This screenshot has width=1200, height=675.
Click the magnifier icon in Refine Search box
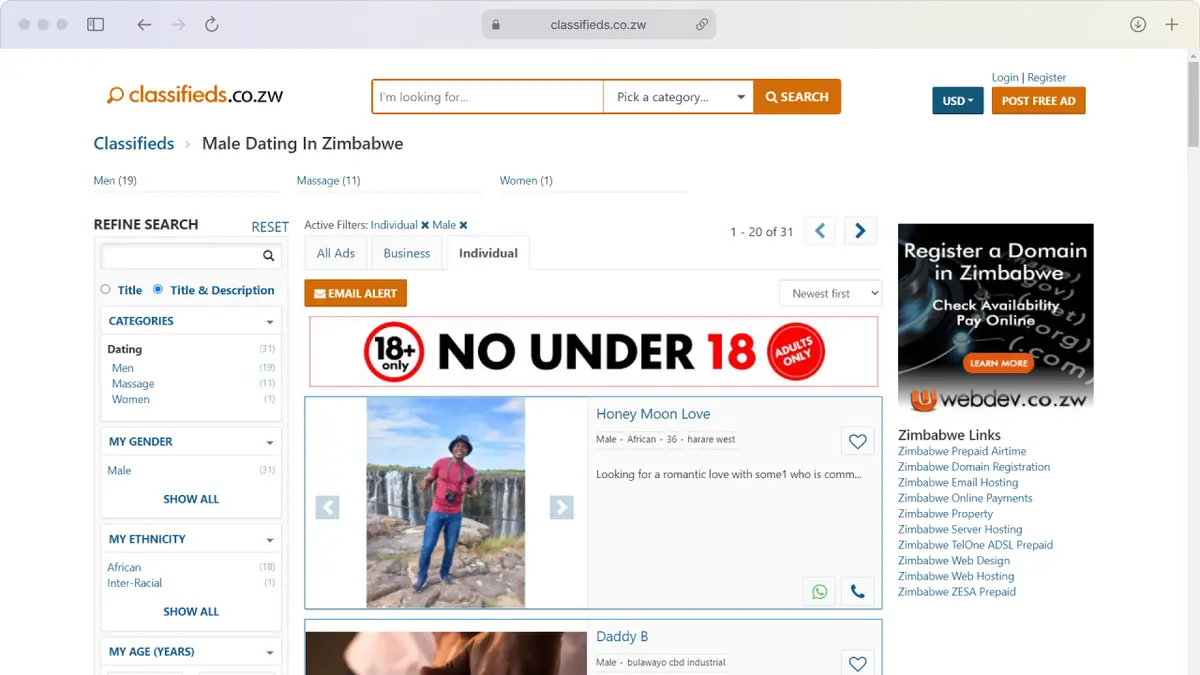[x=268, y=256]
